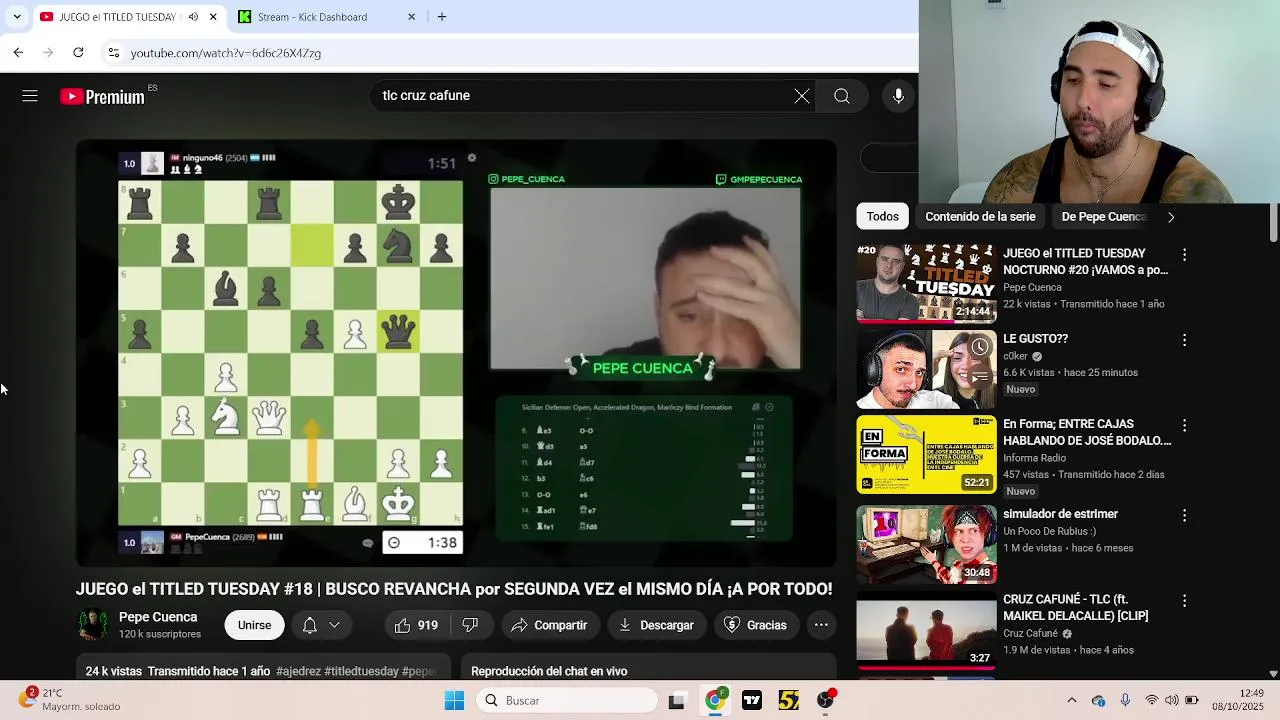Open options for TITLED TUESDAY NOCTURNO #20
Viewport: 1280px width, 720px height.
(1184, 255)
